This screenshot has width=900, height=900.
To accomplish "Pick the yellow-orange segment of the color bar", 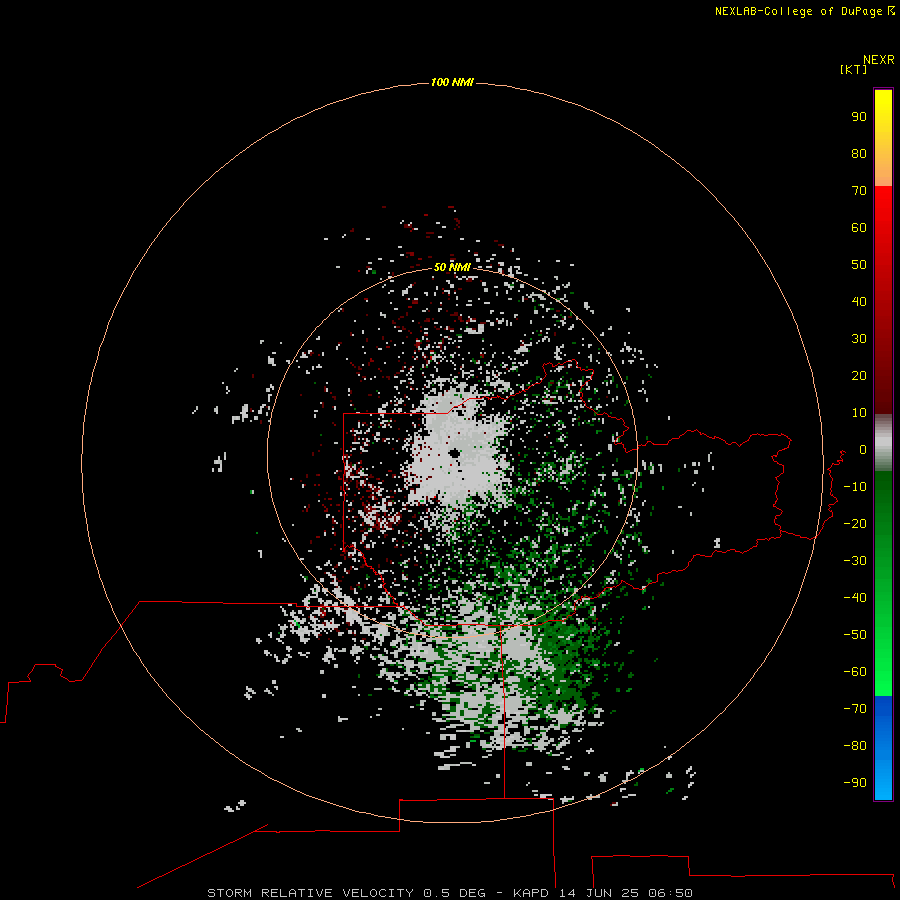I will click(x=883, y=138).
